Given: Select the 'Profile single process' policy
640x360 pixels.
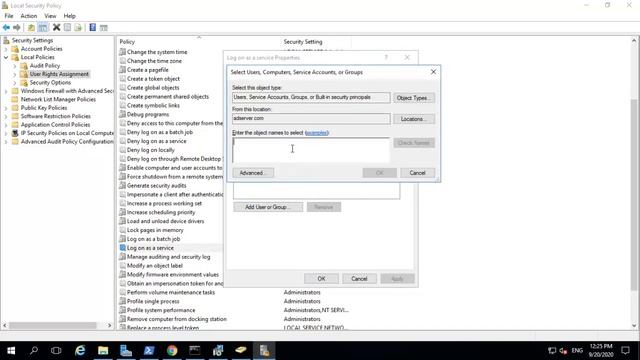Looking at the screenshot, I should point(153,301).
